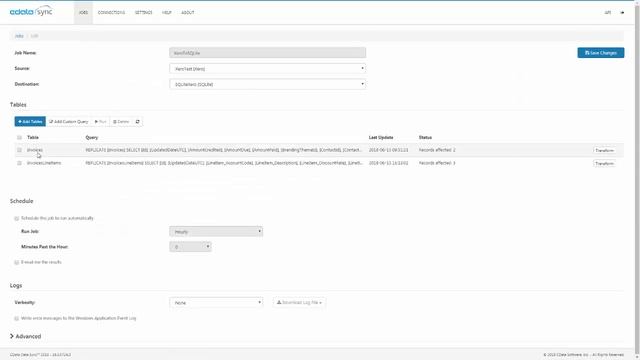Open the API link in the header

point(608,13)
